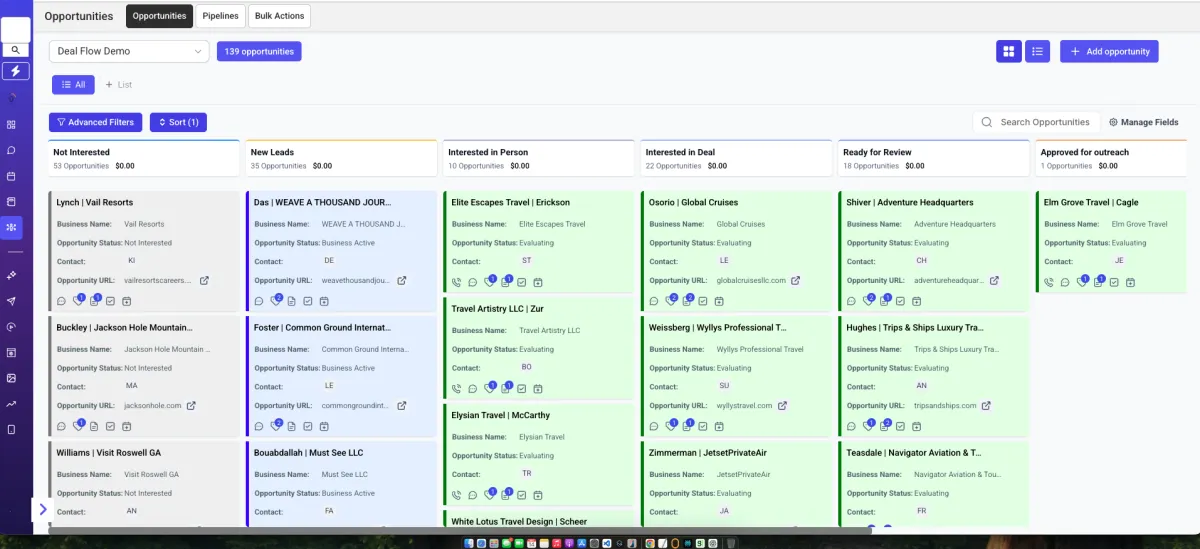Click the lightning bolt quick actions icon in sidebar
This screenshot has height=549, width=1200.
pos(15,71)
